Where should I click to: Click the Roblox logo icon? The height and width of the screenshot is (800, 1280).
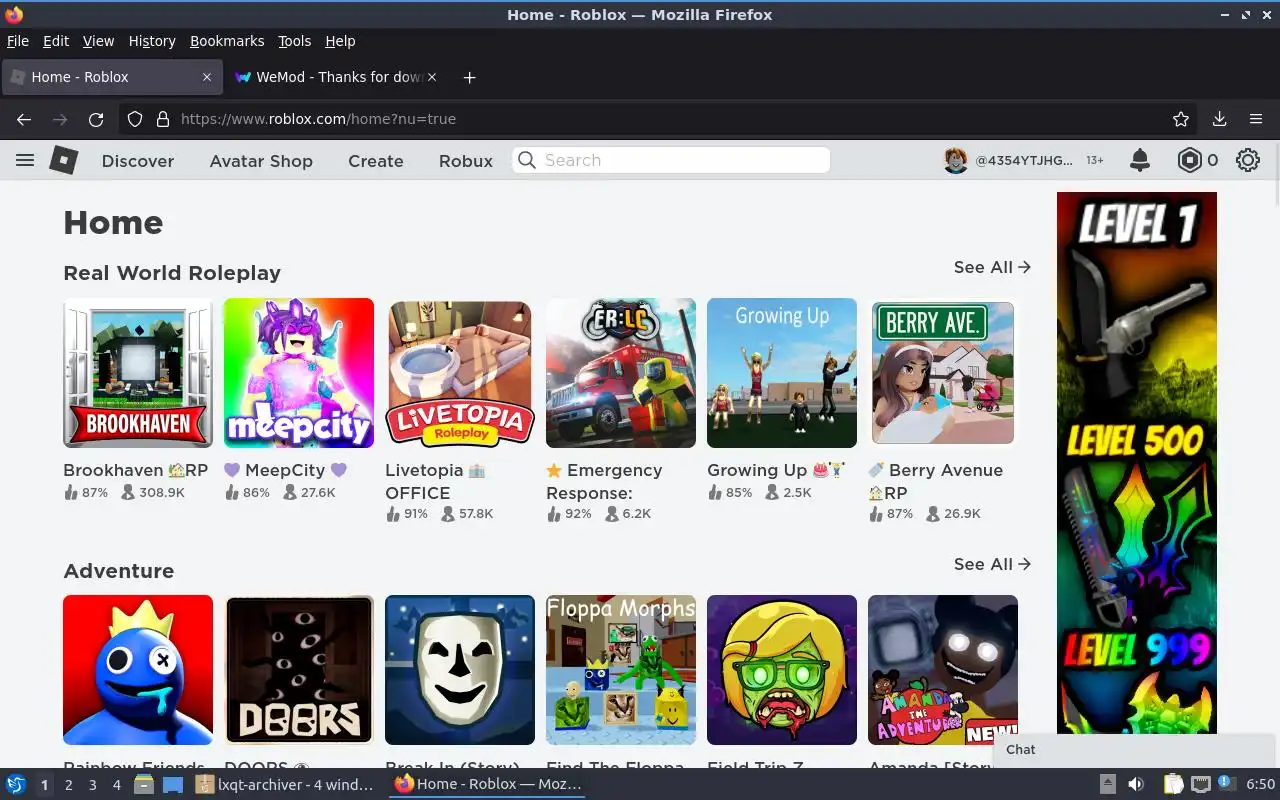pos(64,160)
